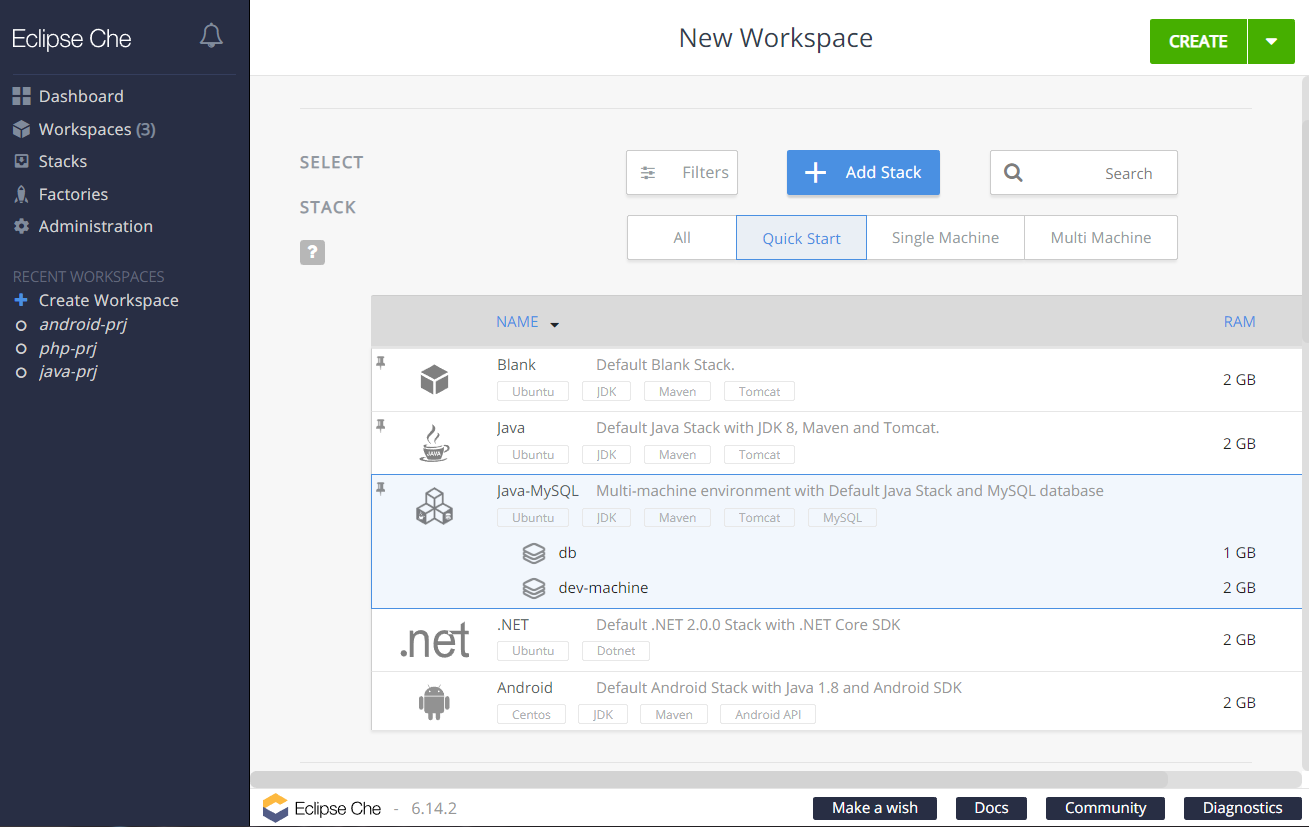1309x827 pixels.
Task: Open the Diagnostics footer button
Action: [1242, 808]
